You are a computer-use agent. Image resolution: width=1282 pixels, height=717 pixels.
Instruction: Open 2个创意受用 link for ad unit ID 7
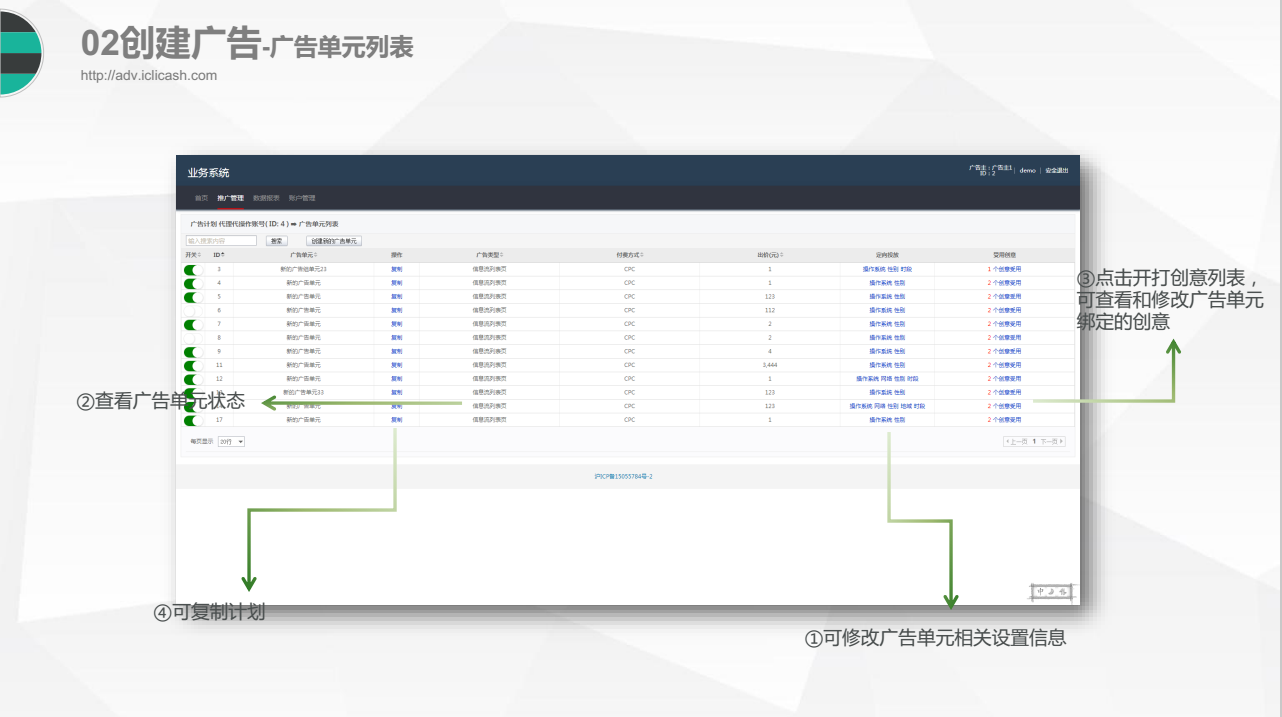point(1004,324)
